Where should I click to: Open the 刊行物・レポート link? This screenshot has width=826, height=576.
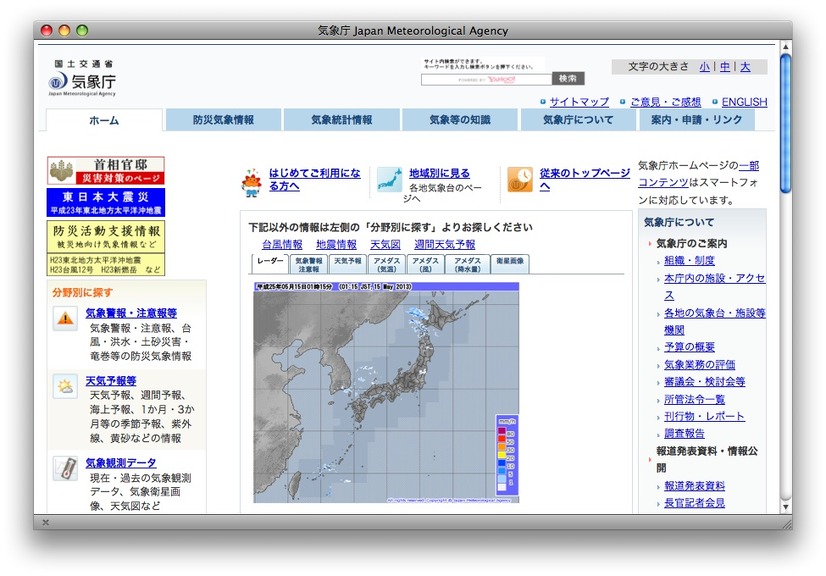pyautogui.click(x=704, y=416)
